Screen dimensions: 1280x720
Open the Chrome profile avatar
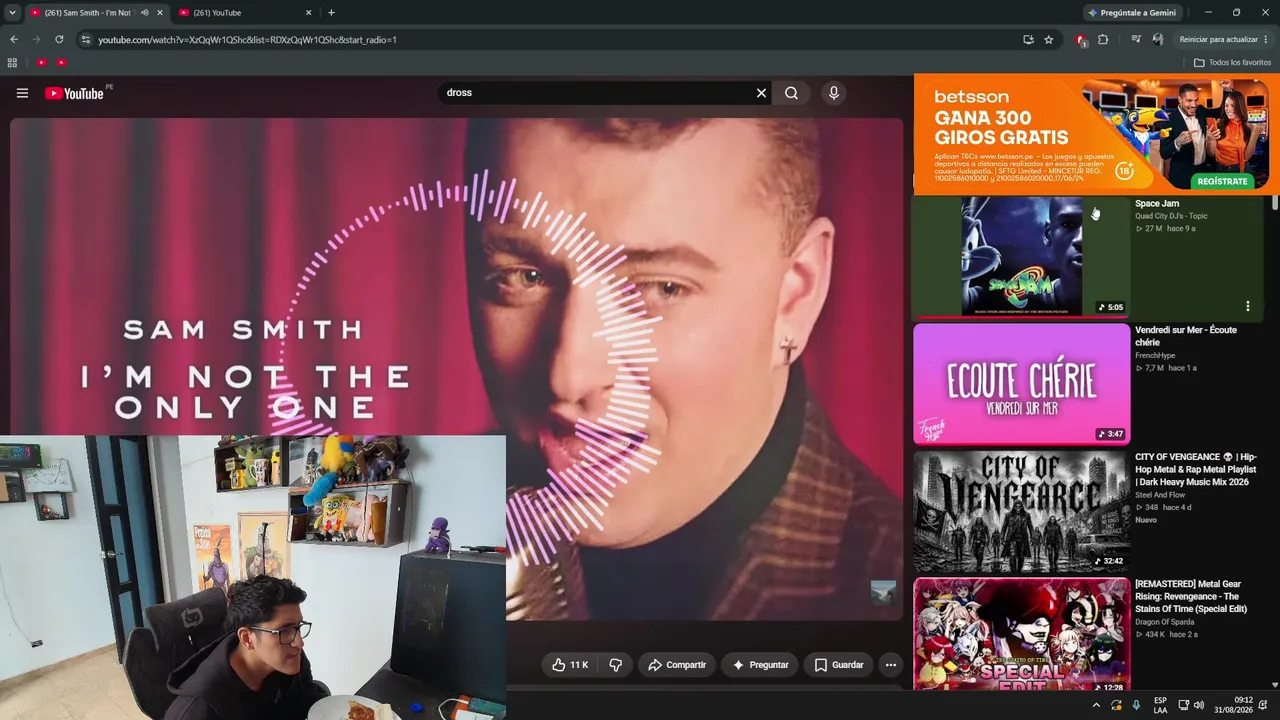[1158, 40]
